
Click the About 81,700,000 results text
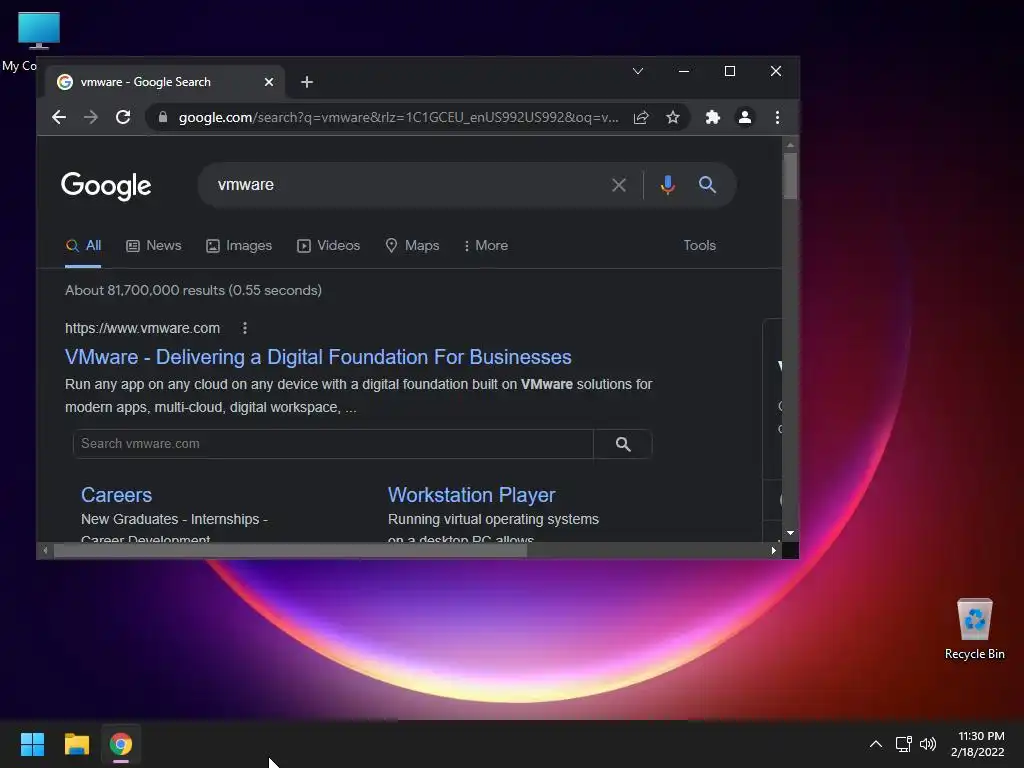(x=193, y=291)
